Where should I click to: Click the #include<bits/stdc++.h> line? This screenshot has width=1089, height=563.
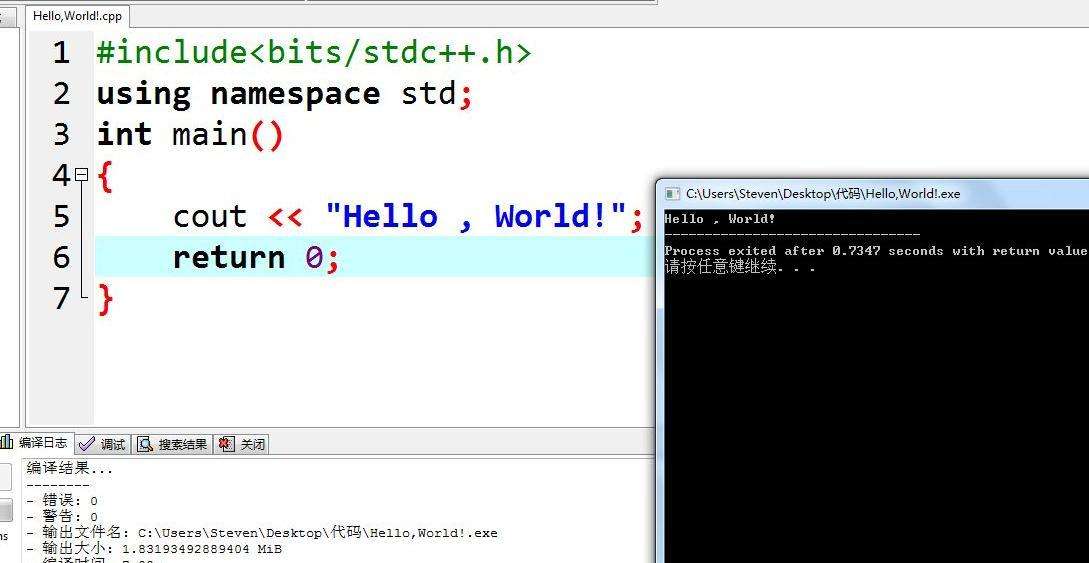tap(314, 53)
